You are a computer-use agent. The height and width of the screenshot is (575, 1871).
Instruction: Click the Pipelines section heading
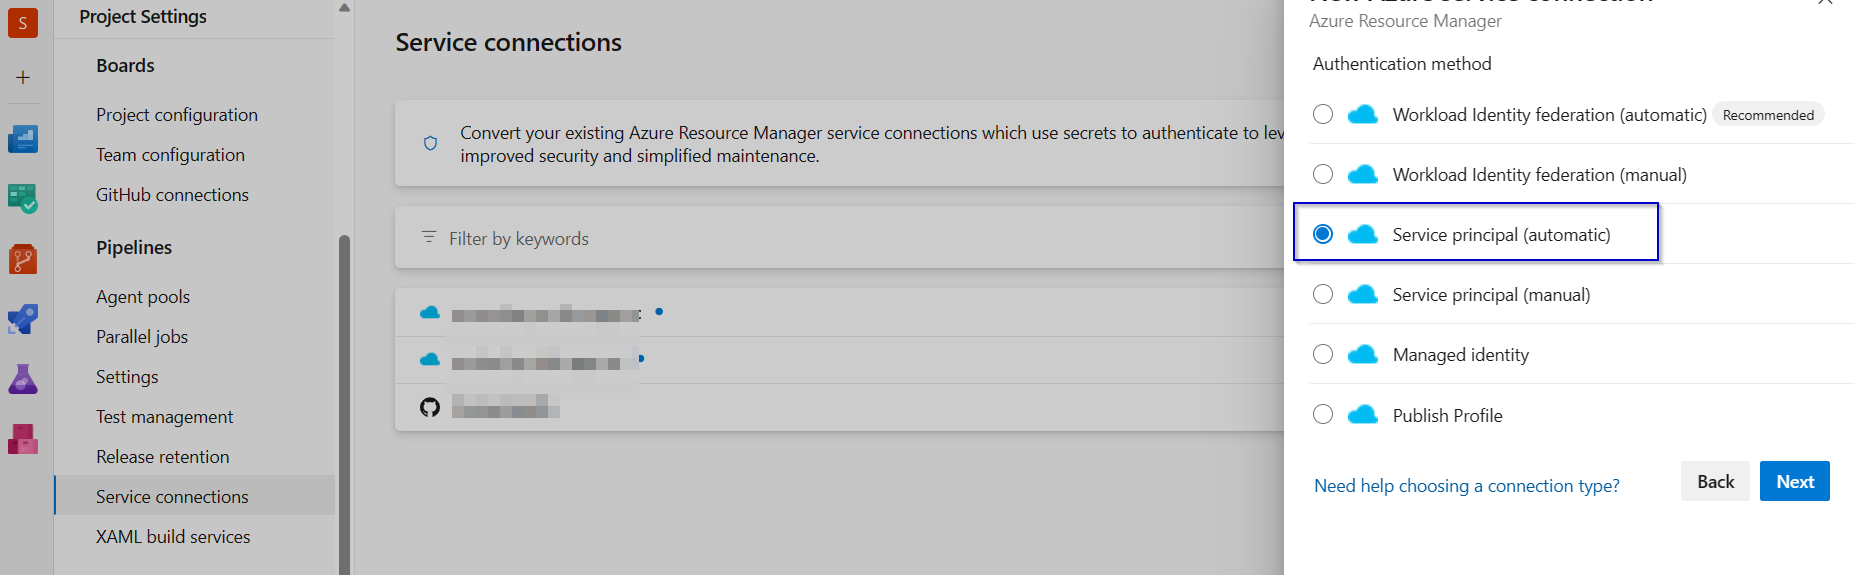click(x=134, y=248)
